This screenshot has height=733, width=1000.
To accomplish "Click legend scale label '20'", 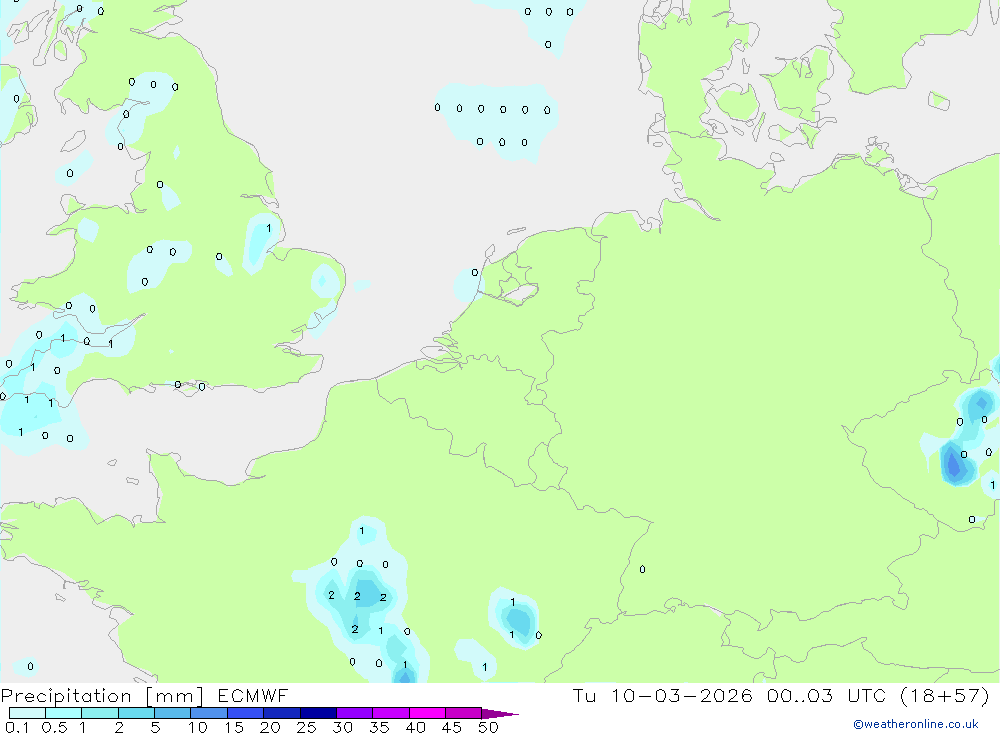I will coord(270,727).
